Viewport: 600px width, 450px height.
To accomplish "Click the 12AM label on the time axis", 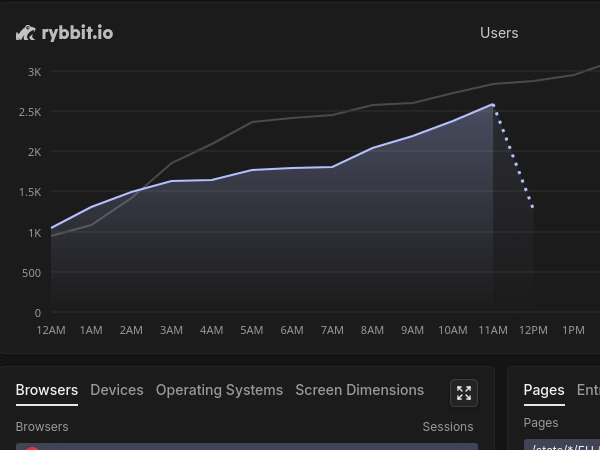I will point(51,330).
